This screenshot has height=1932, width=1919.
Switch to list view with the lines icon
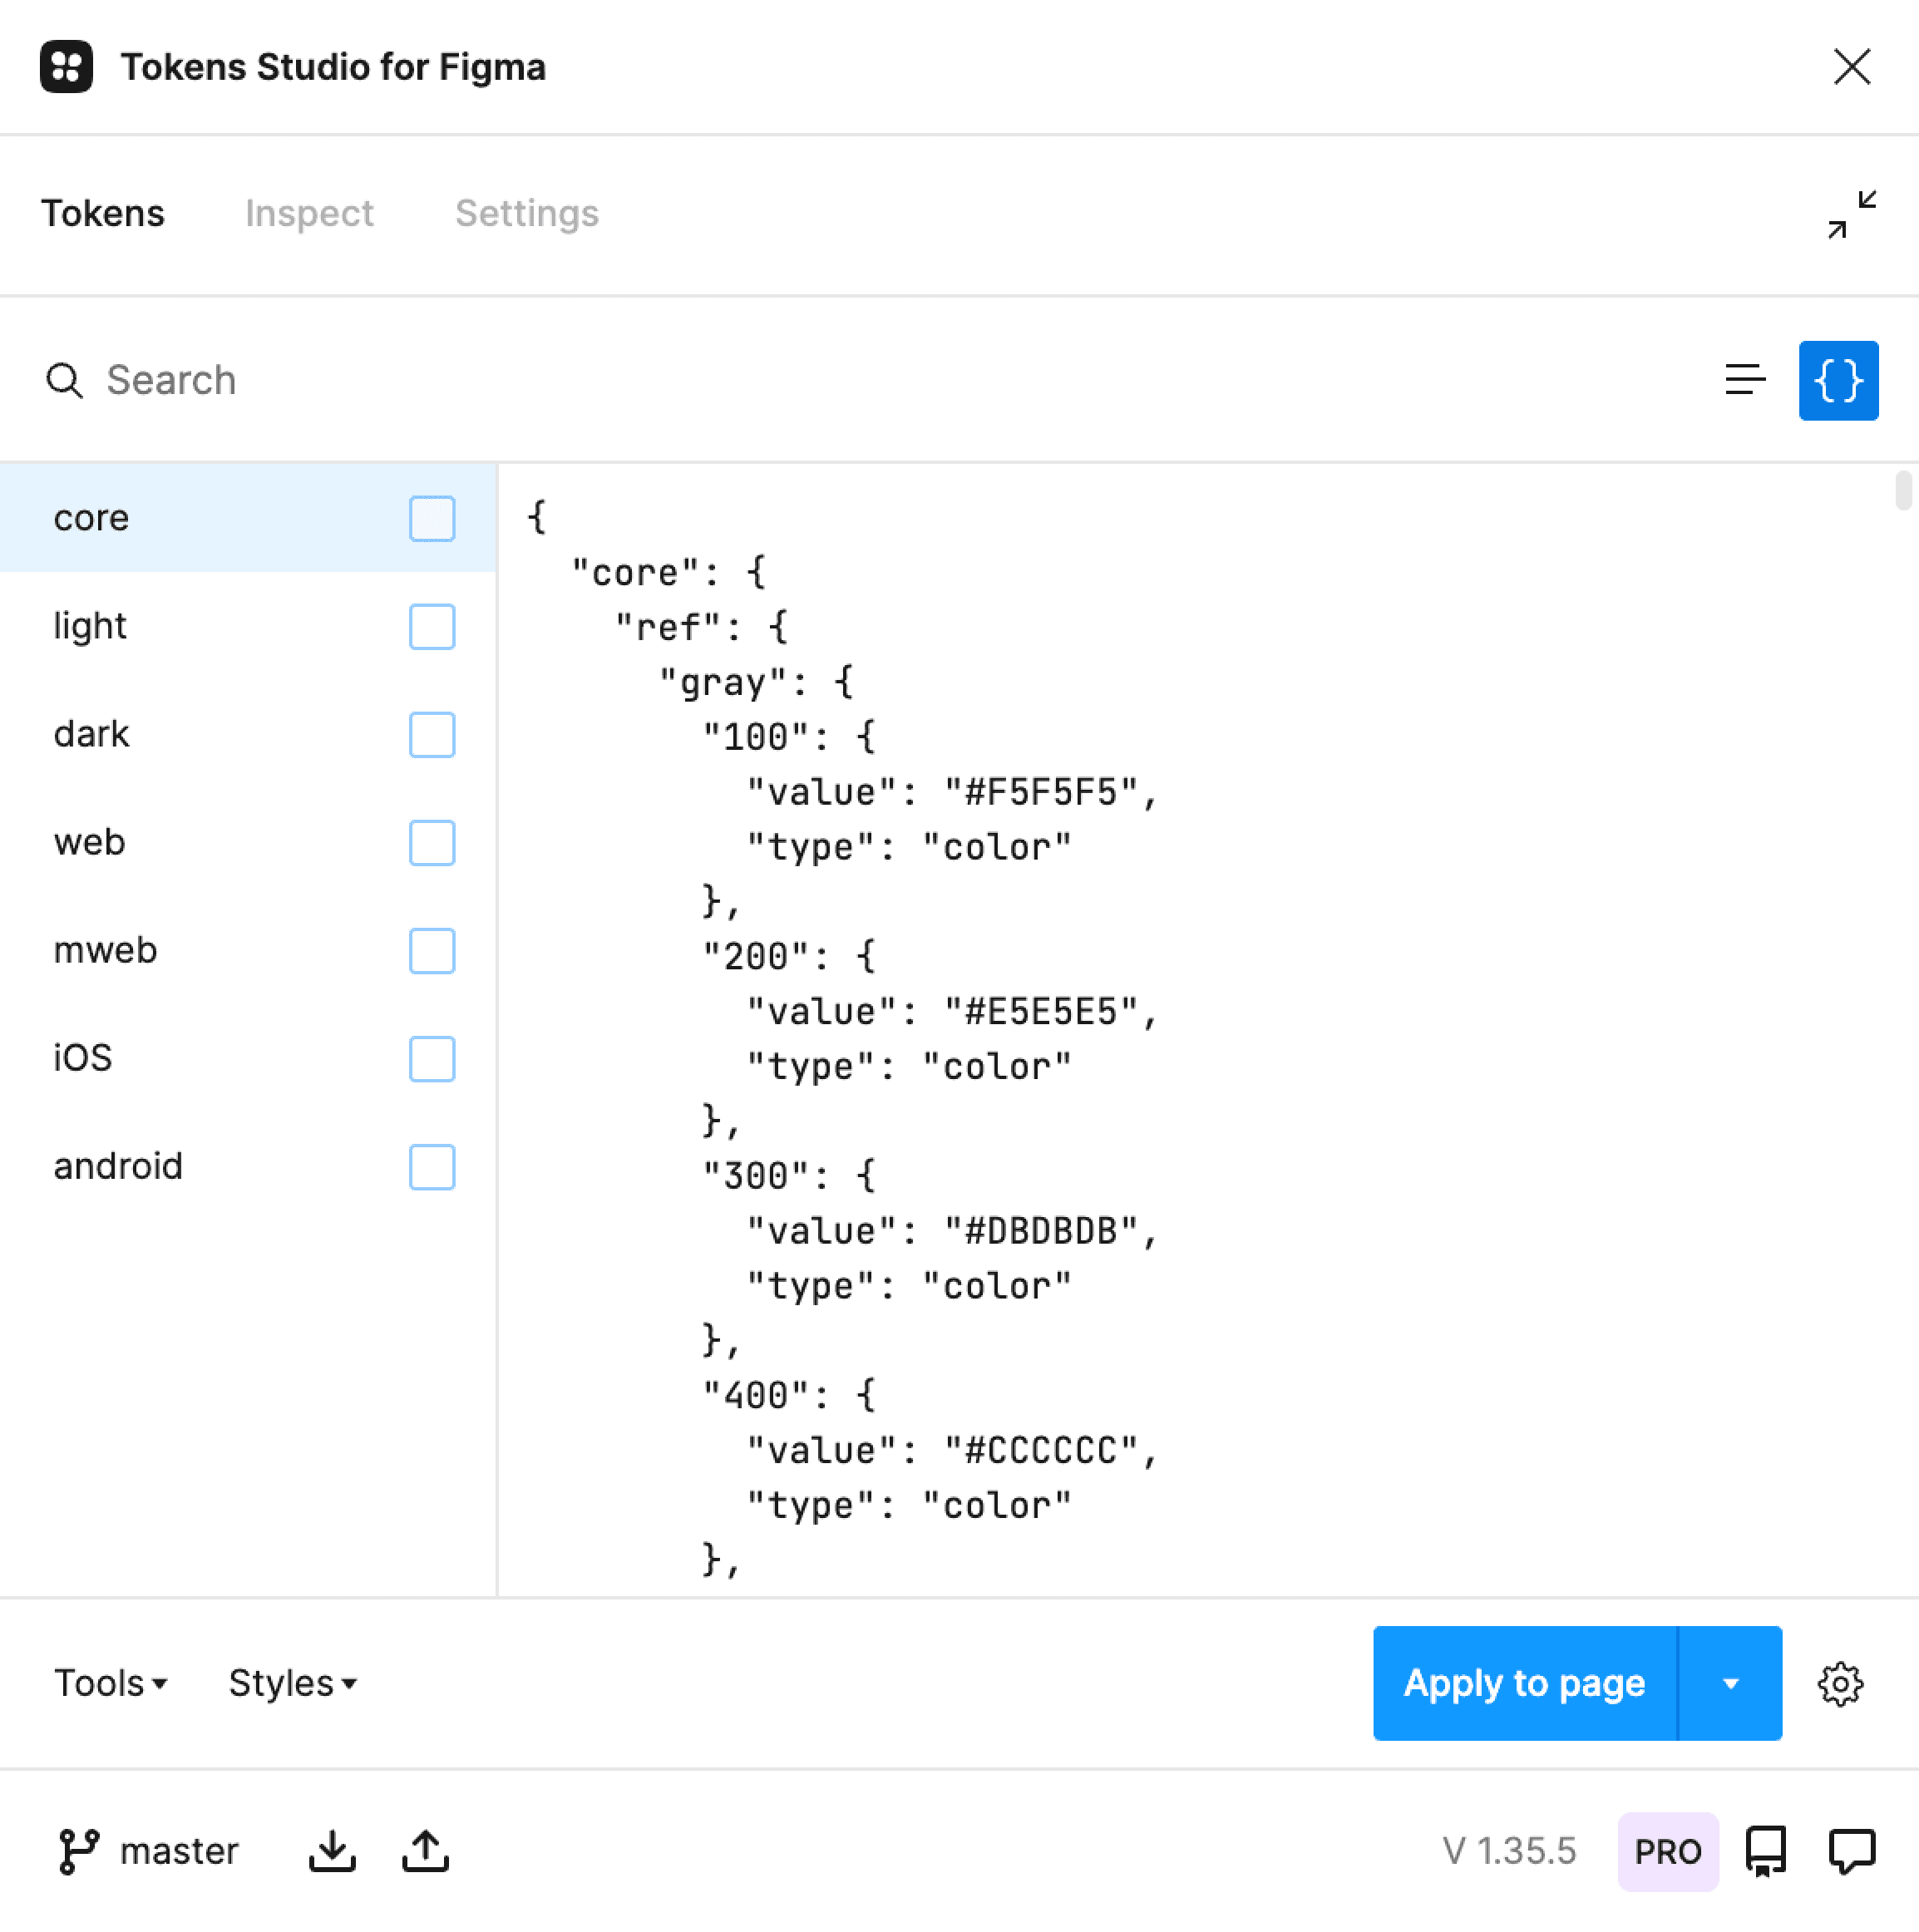click(1745, 380)
